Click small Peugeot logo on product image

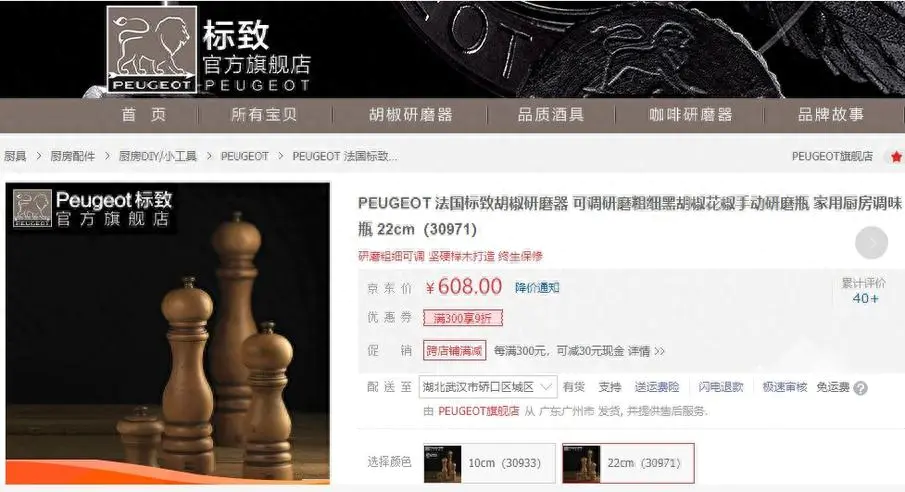pos(32,208)
